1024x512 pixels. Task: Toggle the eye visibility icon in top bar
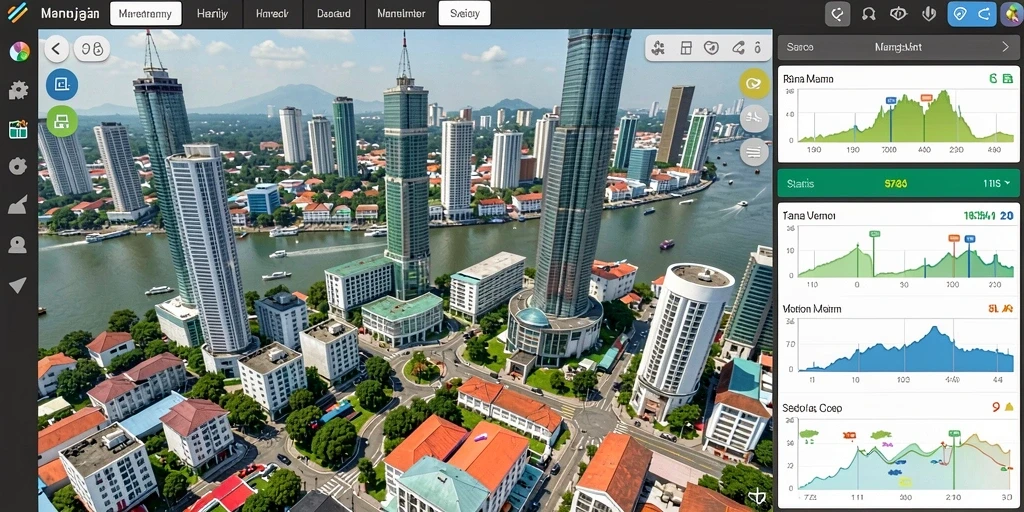(x=900, y=13)
